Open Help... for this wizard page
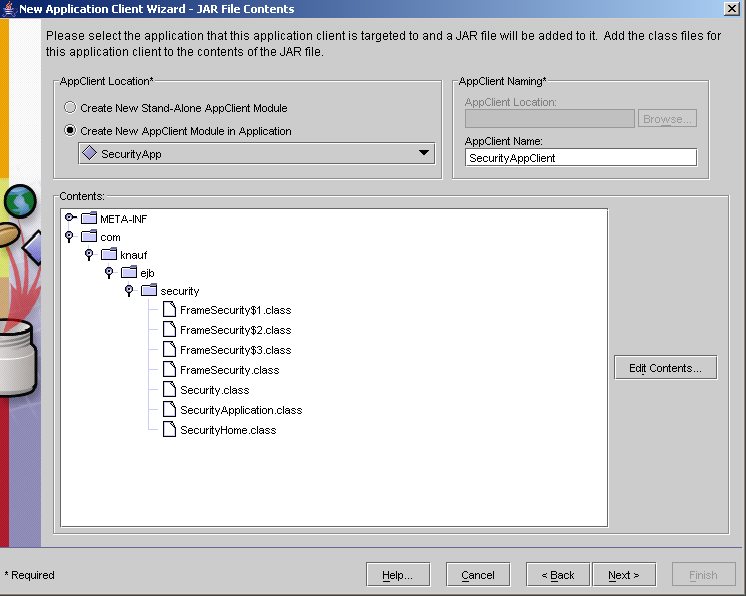746x596 pixels. click(x=398, y=575)
